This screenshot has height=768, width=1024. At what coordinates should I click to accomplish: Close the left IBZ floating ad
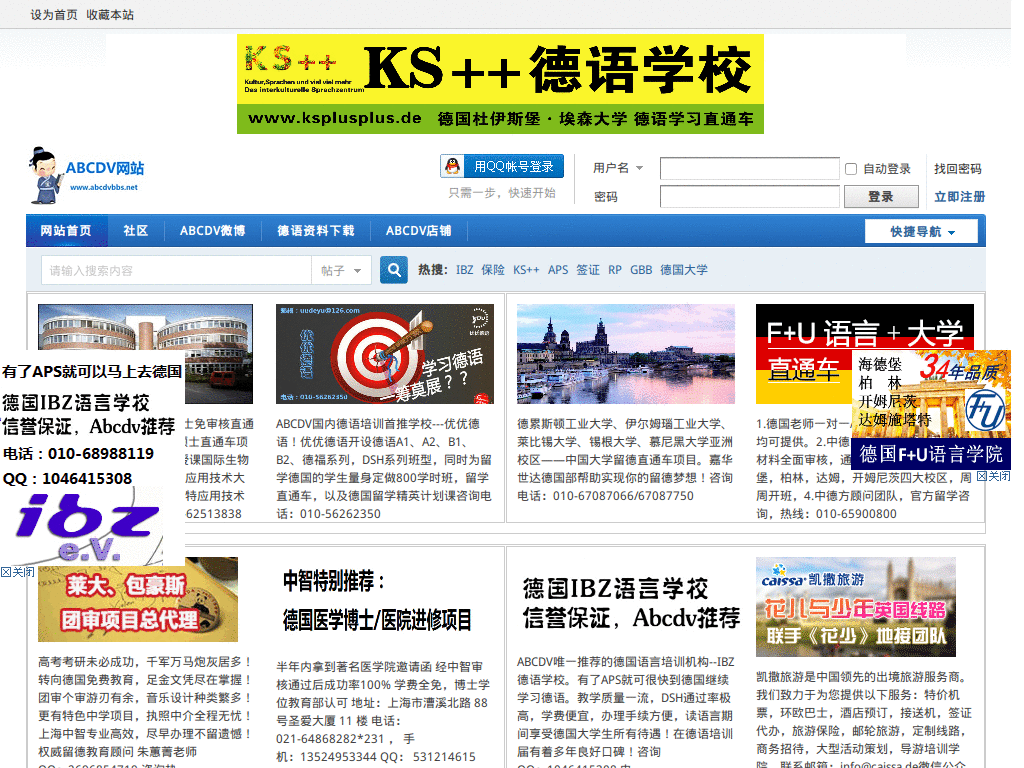coord(18,572)
